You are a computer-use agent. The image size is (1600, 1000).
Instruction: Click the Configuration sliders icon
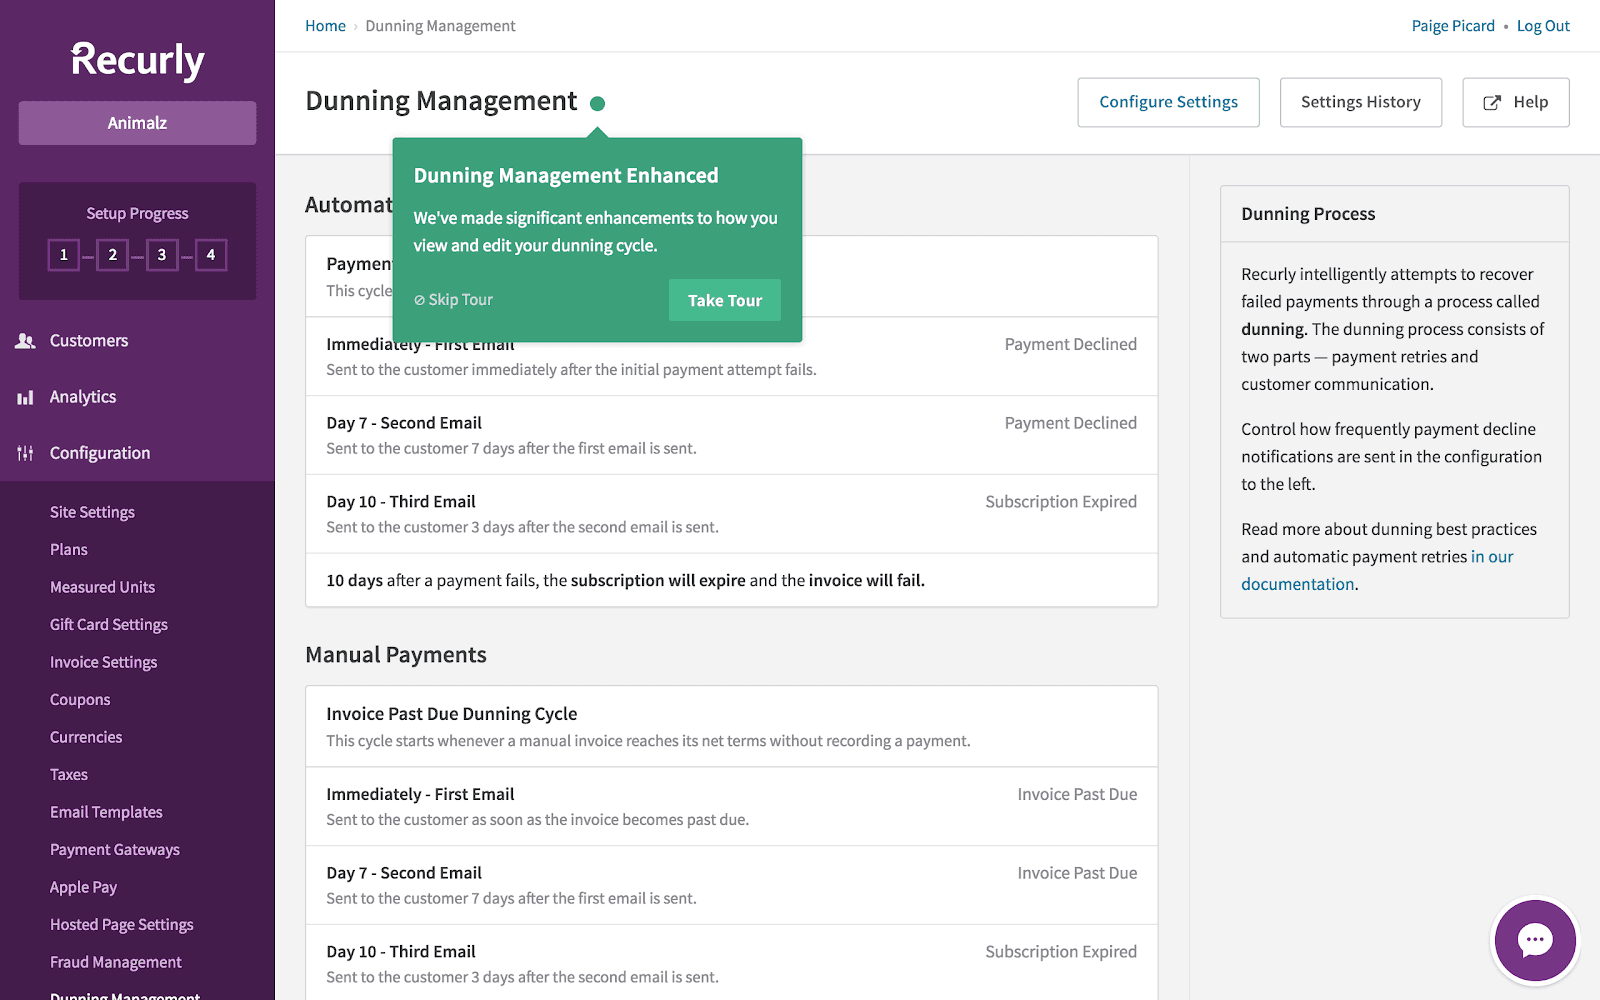[26, 453]
